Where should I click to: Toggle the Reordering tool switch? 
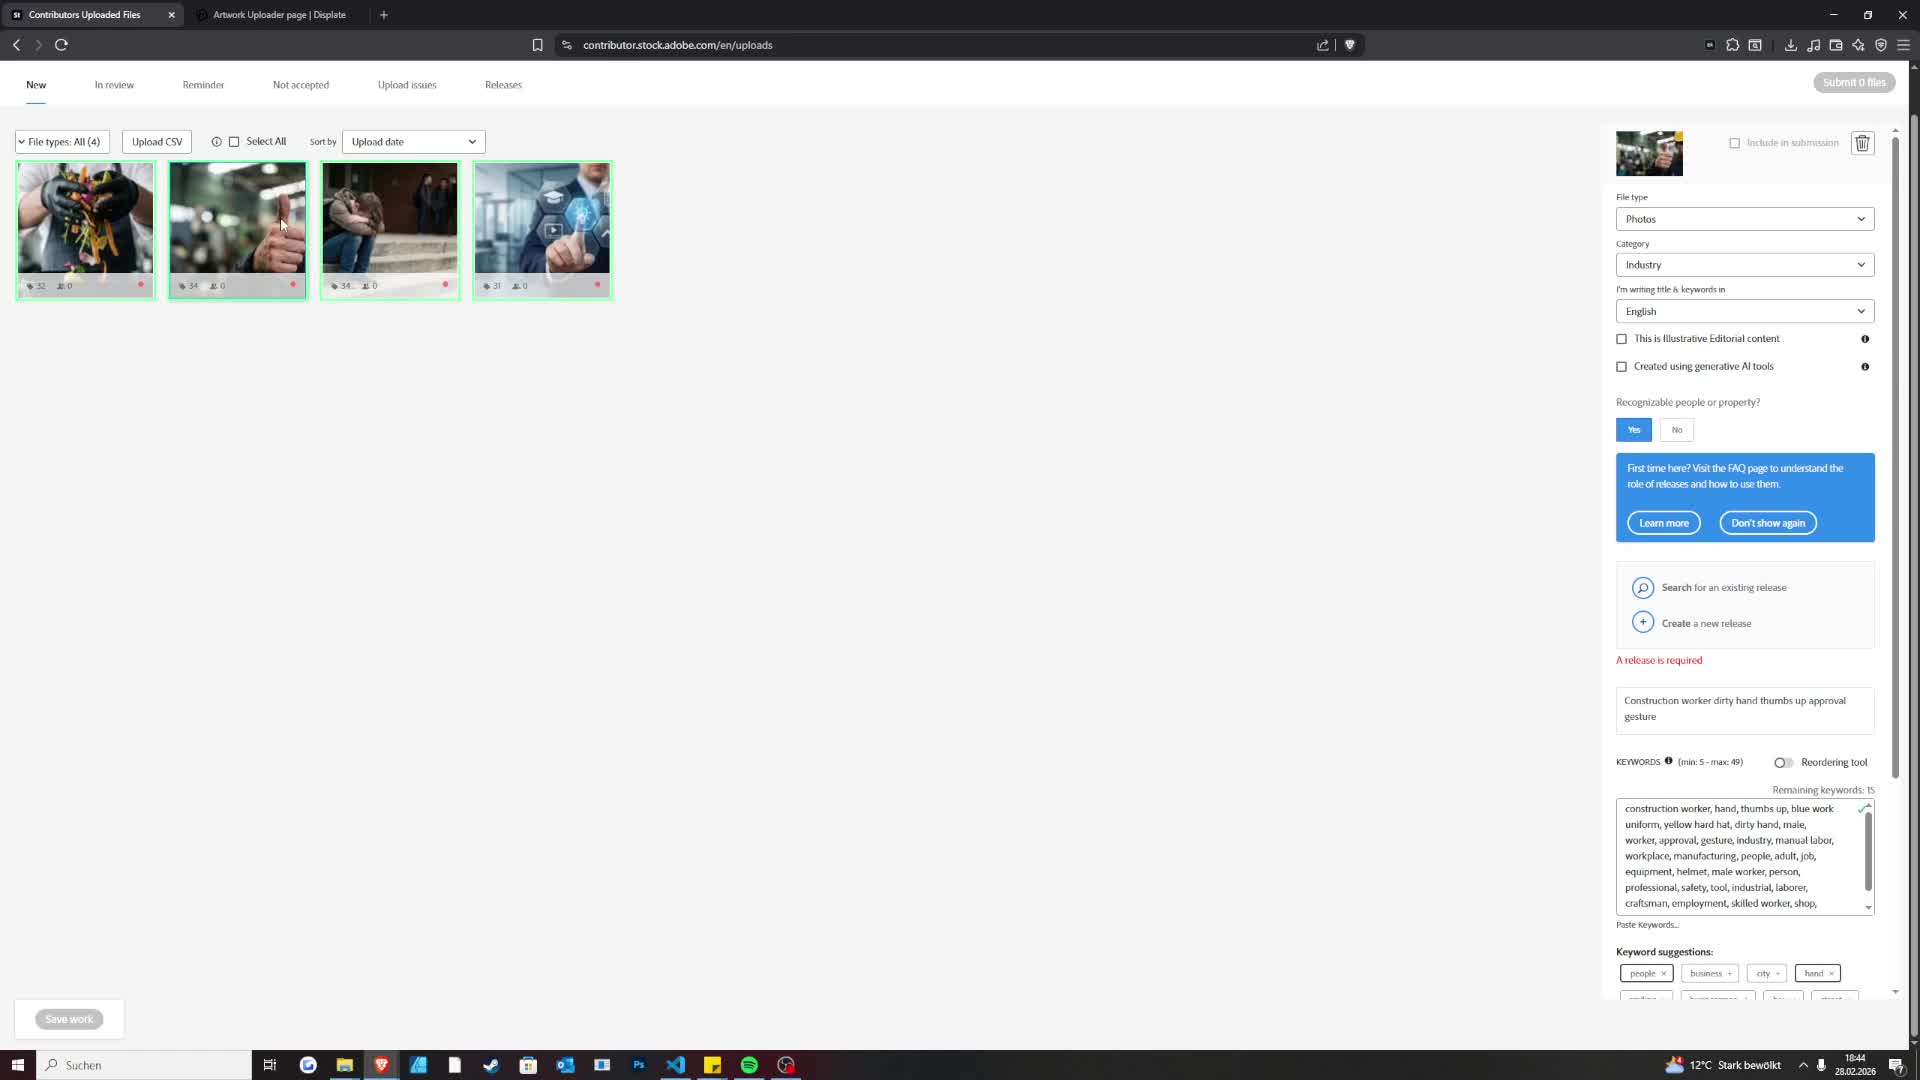pos(1783,763)
